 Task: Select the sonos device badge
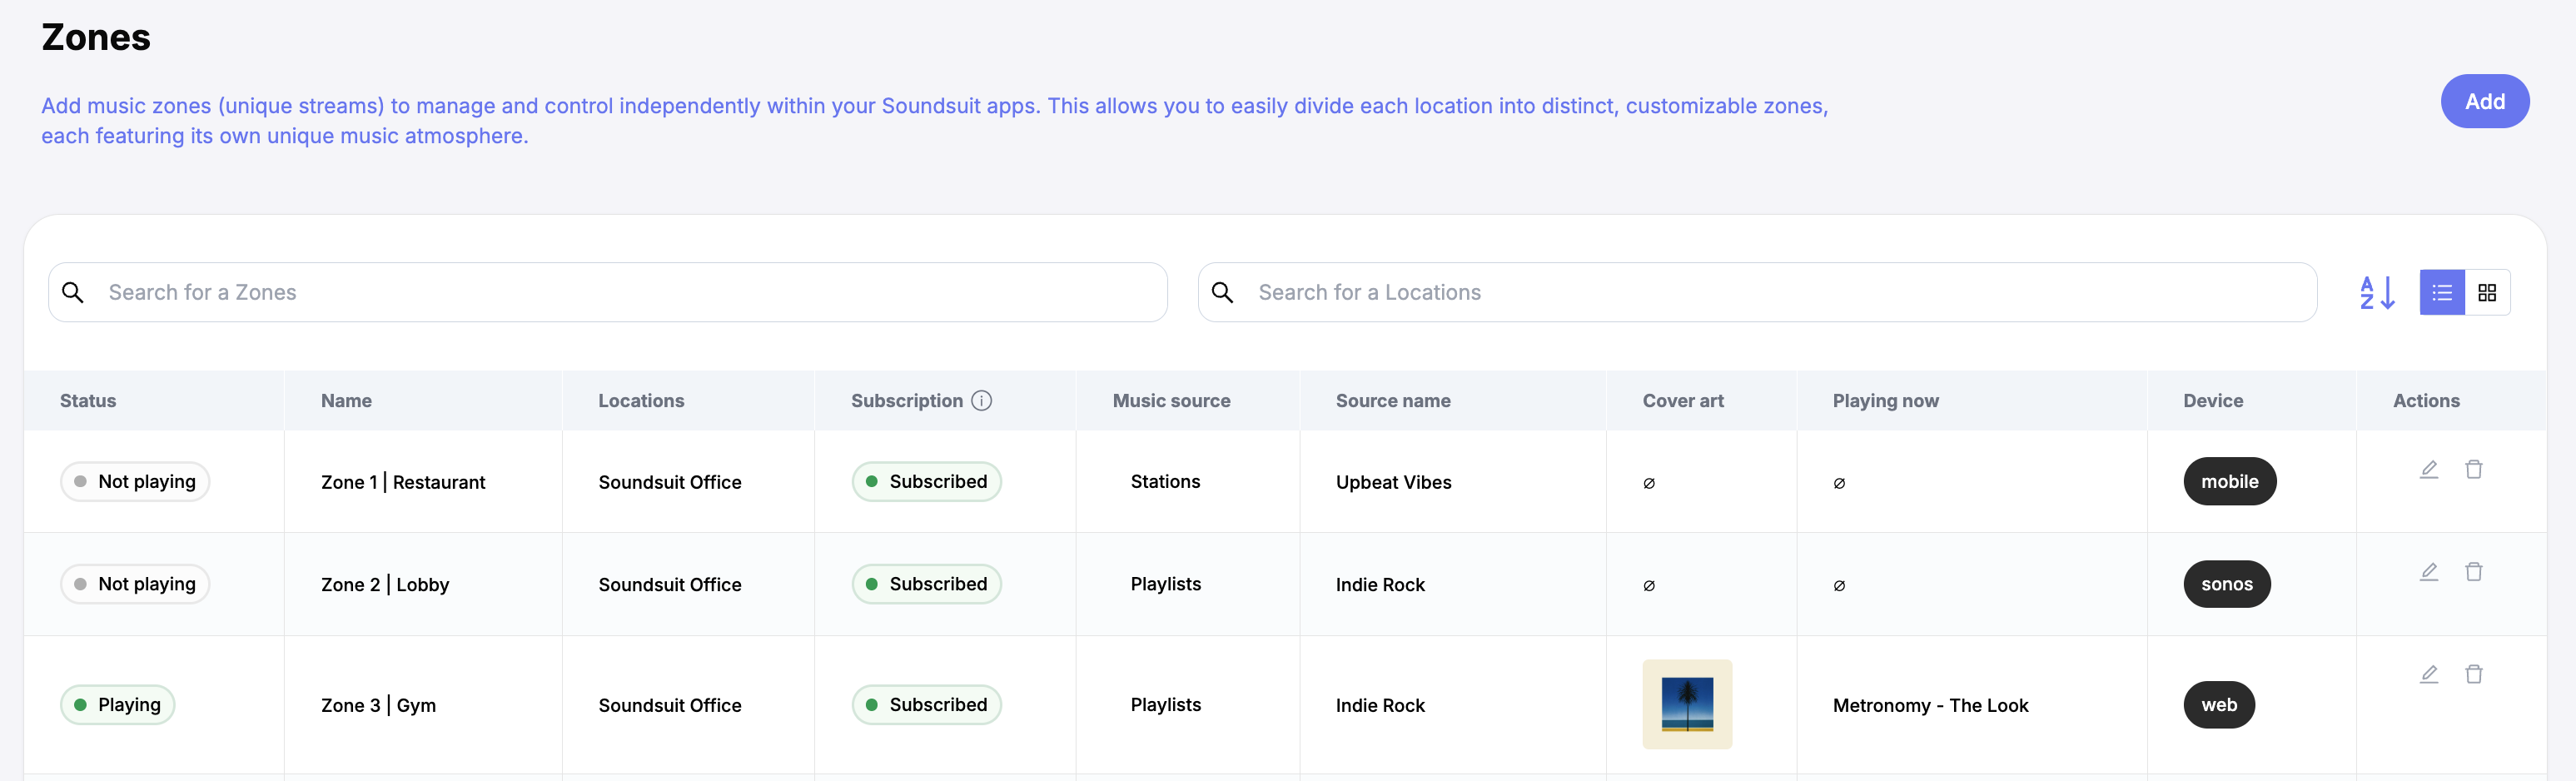tap(2226, 584)
